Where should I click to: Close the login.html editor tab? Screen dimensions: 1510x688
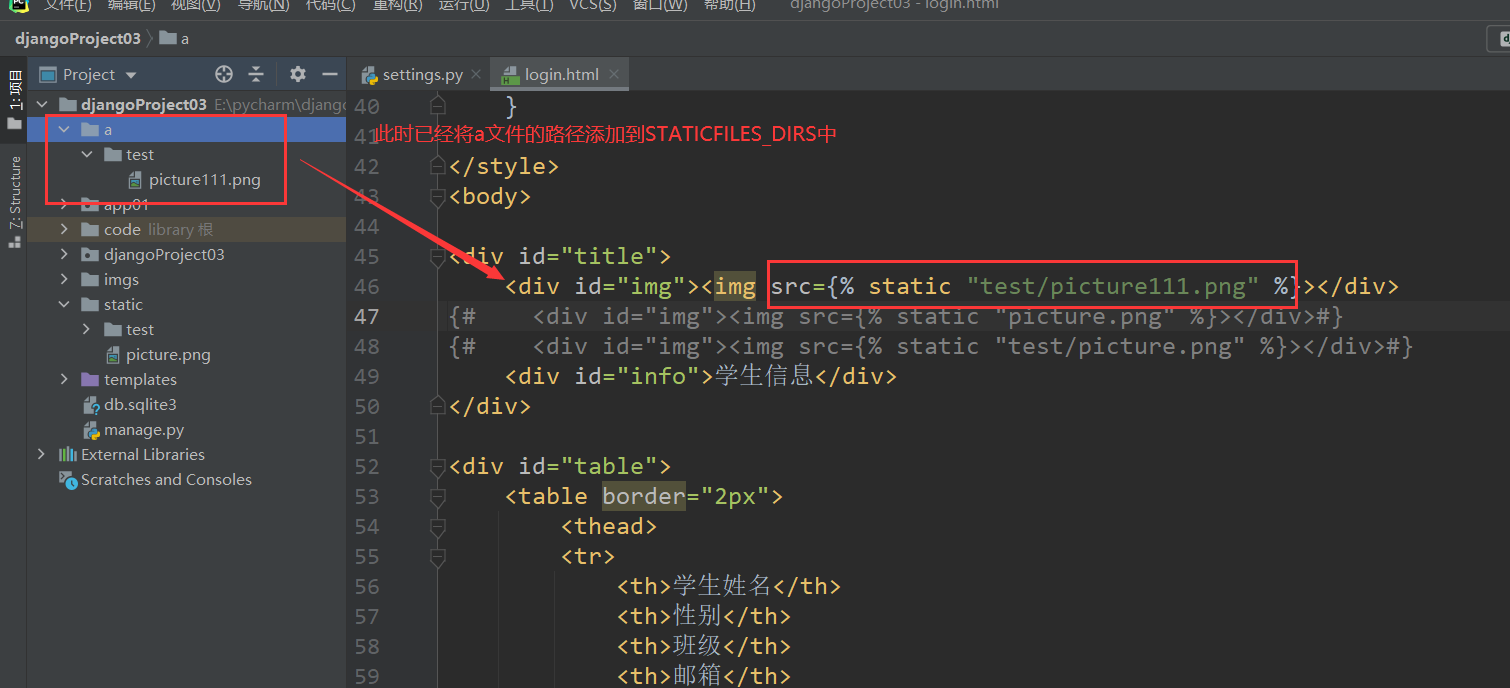coord(613,74)
